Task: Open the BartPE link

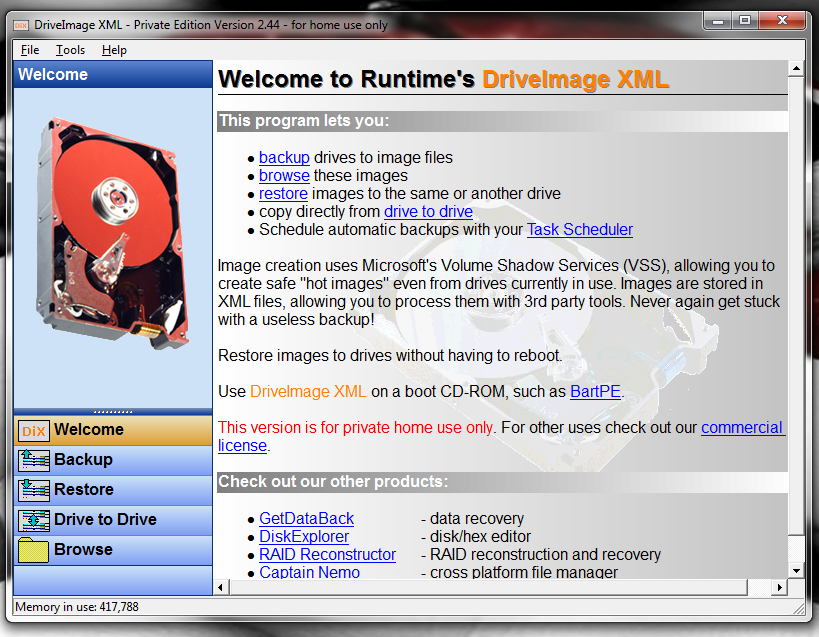Action: [x=595, y=392]
